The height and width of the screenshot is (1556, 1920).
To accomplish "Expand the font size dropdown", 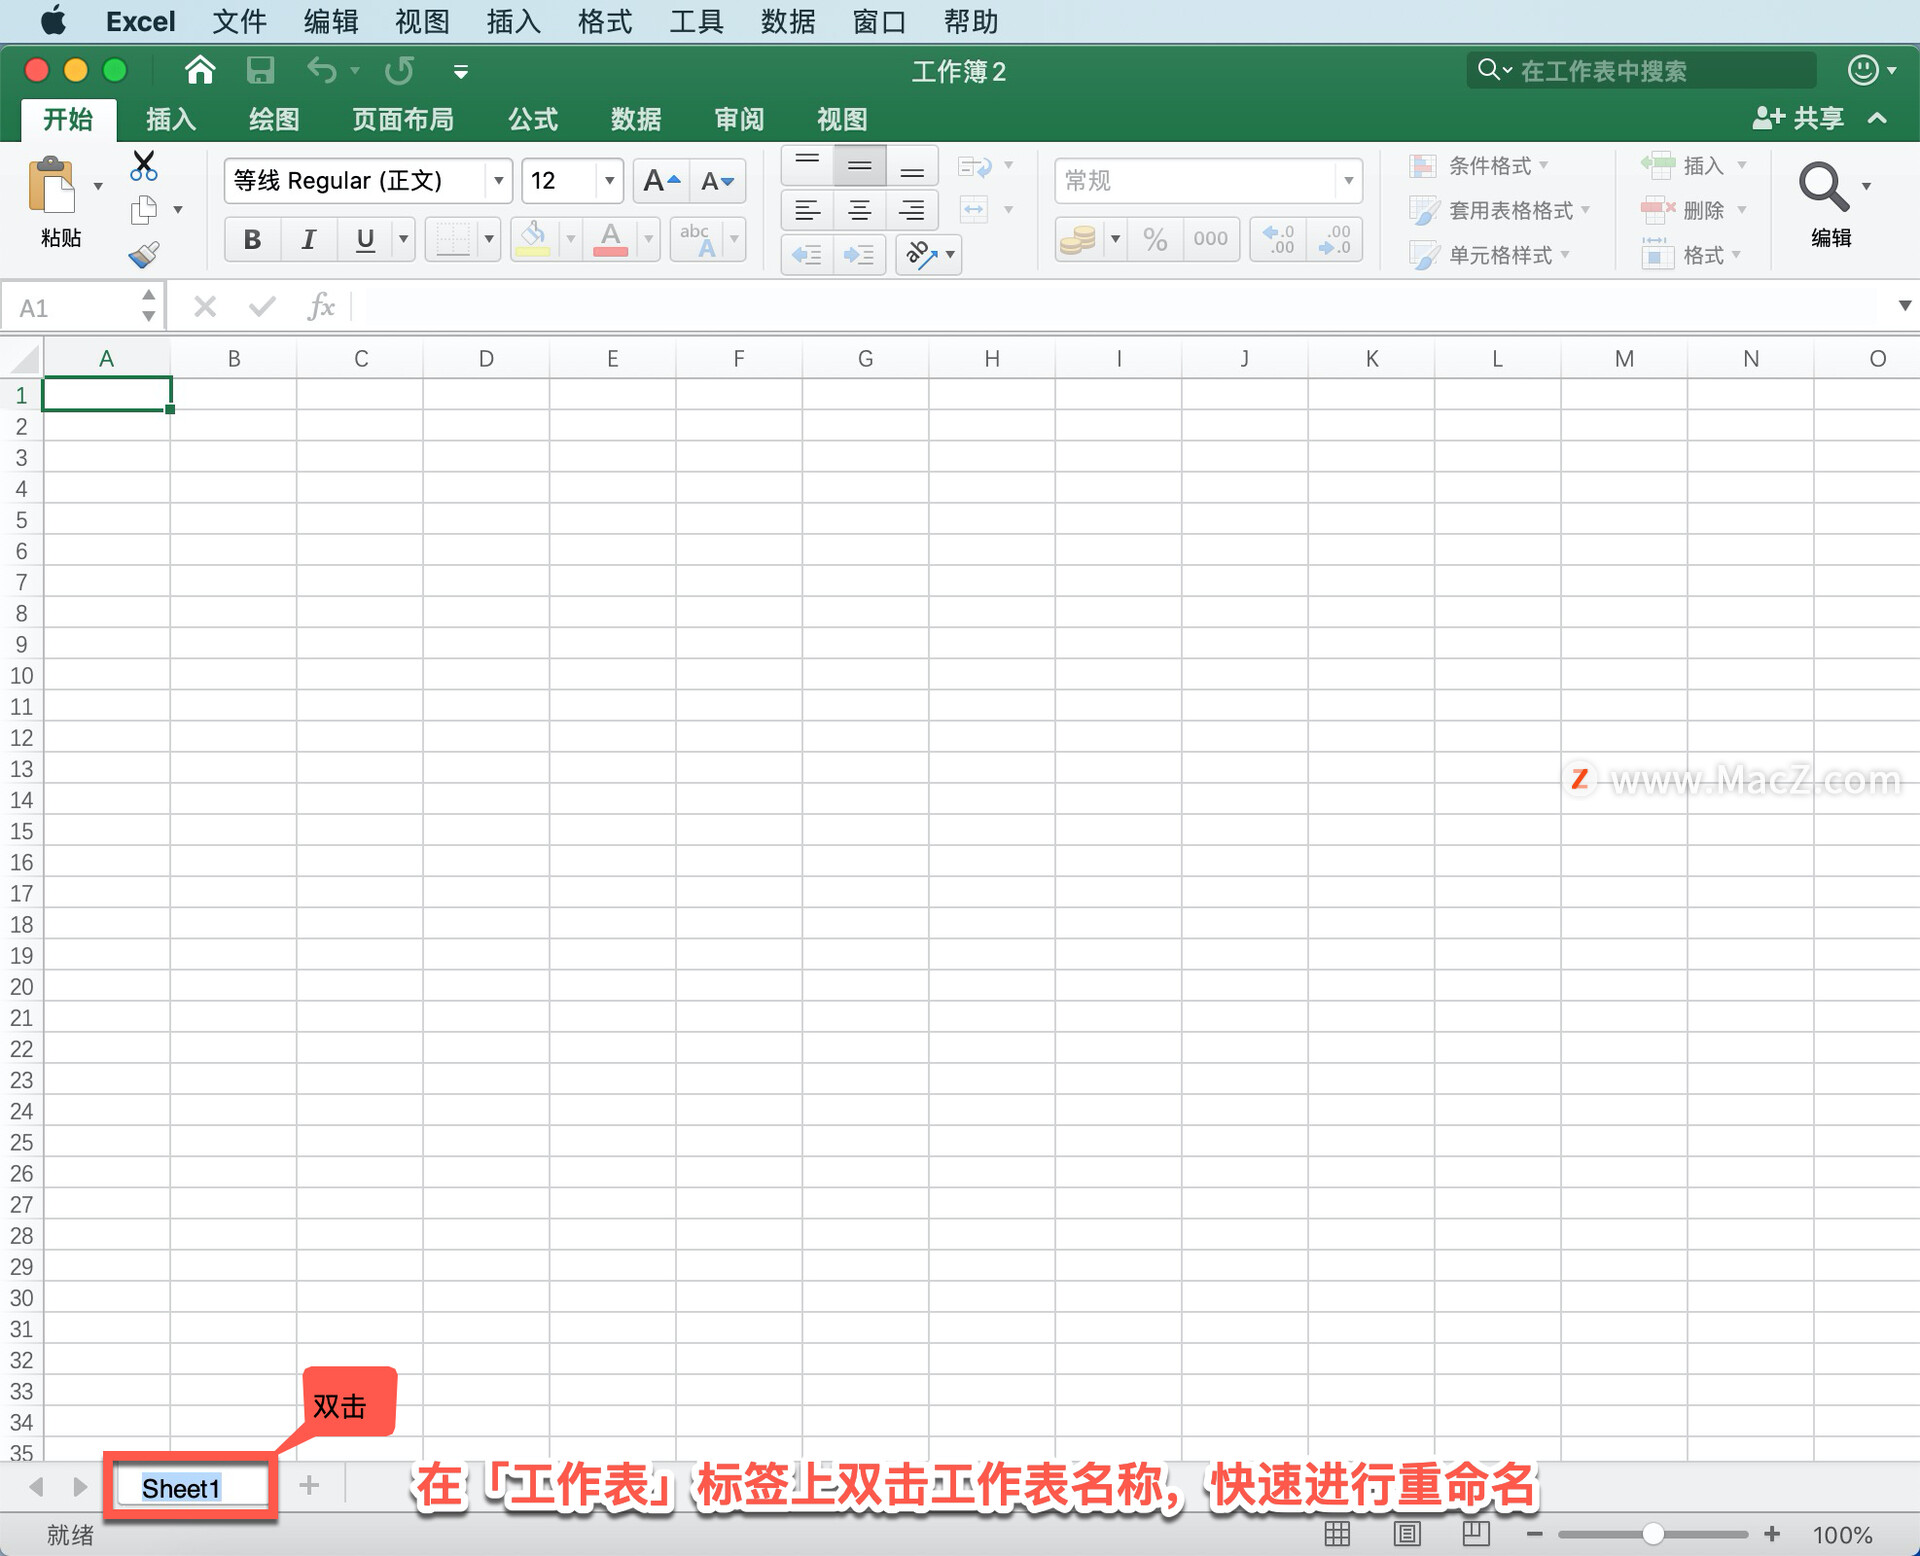I will point(609,181).
